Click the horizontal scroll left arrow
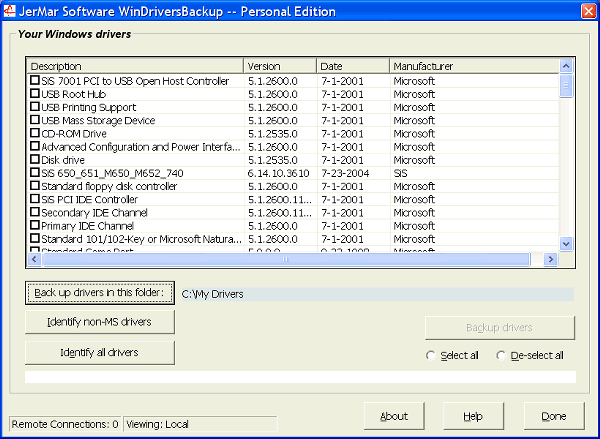This screenshot has height=439, width=600. pos(34,259)
